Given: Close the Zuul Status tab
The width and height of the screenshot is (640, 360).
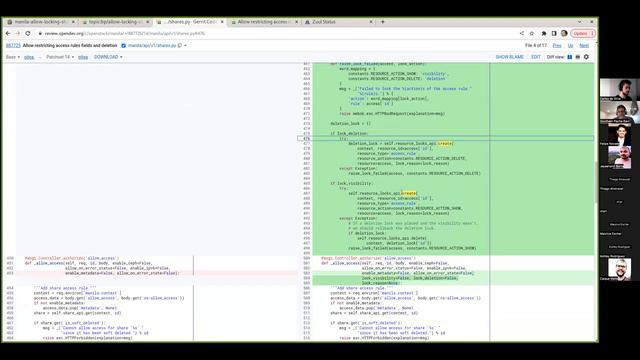Looking at the screenshot, I should tap(371, 22).
